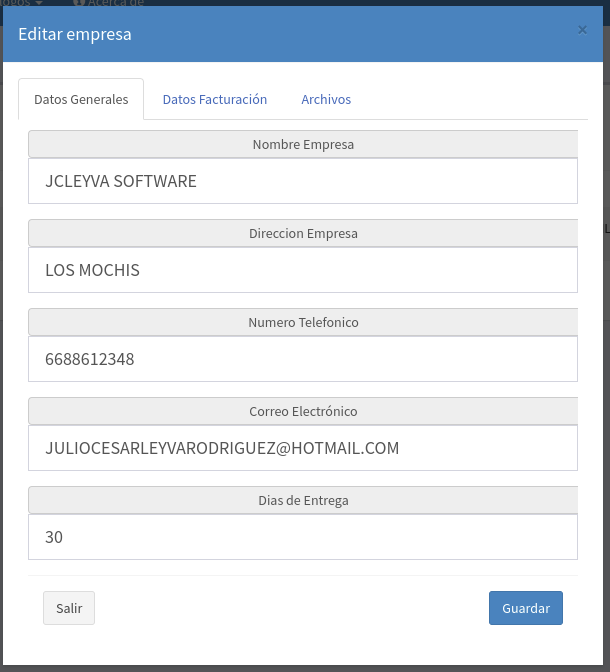Image resolution: width=610 pixels, height=672 pixels.
Task: Switch to the Datos Generales tab
Action: (81, 100)
